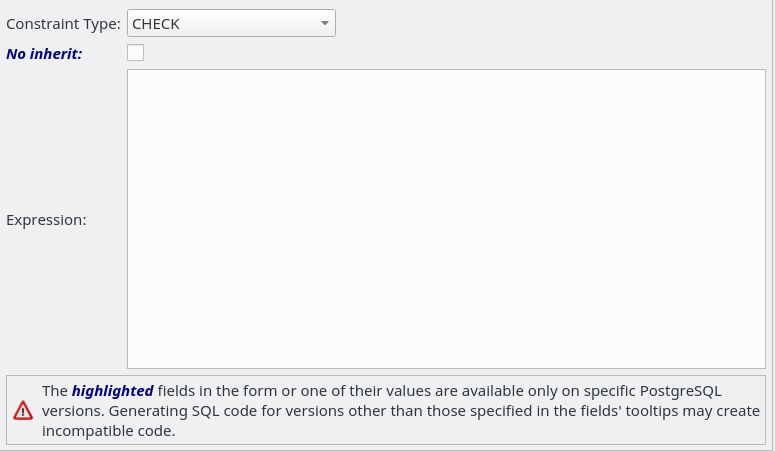This screenshot has height=451, width=775.
Task: Click the bold word highlighted in the warning
Action: 113,391
